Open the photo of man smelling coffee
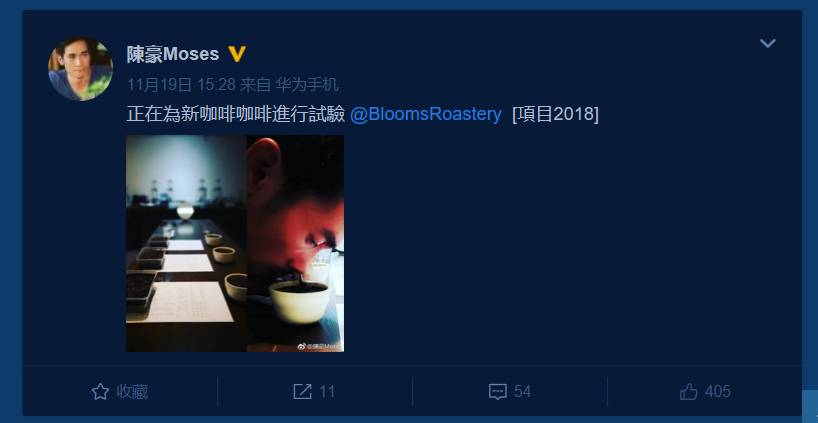Screen dimensions: 818x423 point(295,244)
